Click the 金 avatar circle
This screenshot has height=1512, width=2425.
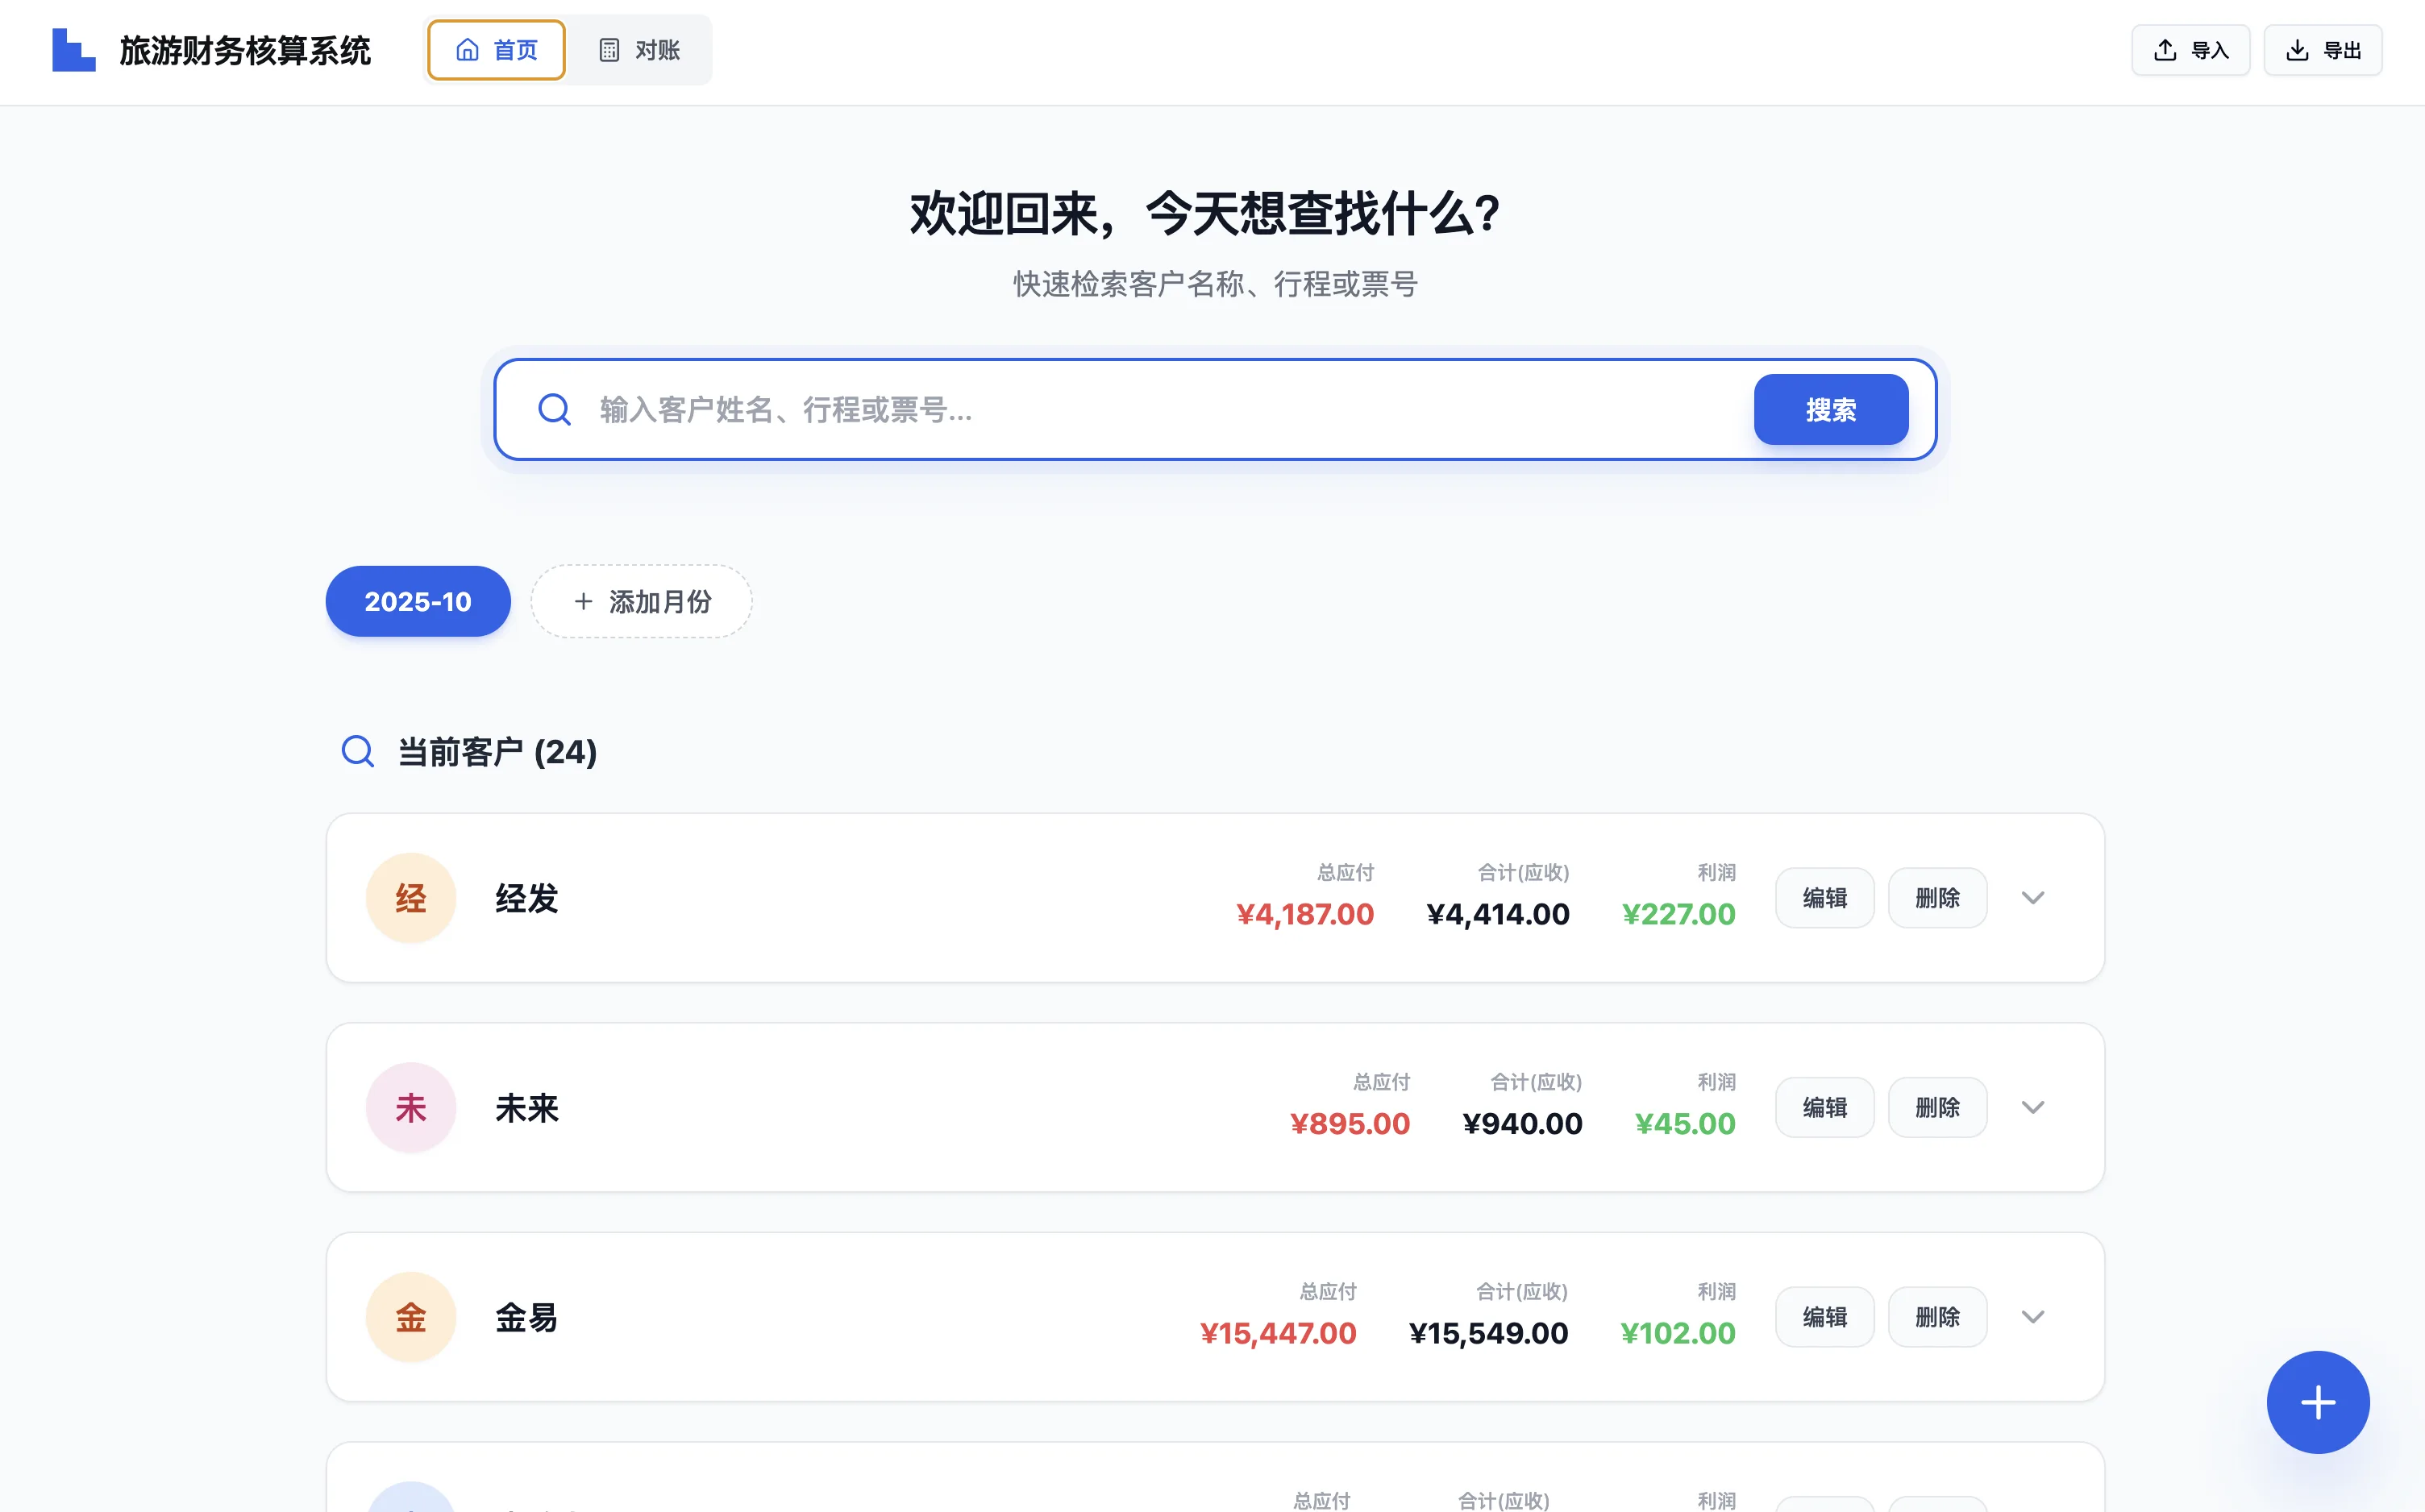point(411,1317)
